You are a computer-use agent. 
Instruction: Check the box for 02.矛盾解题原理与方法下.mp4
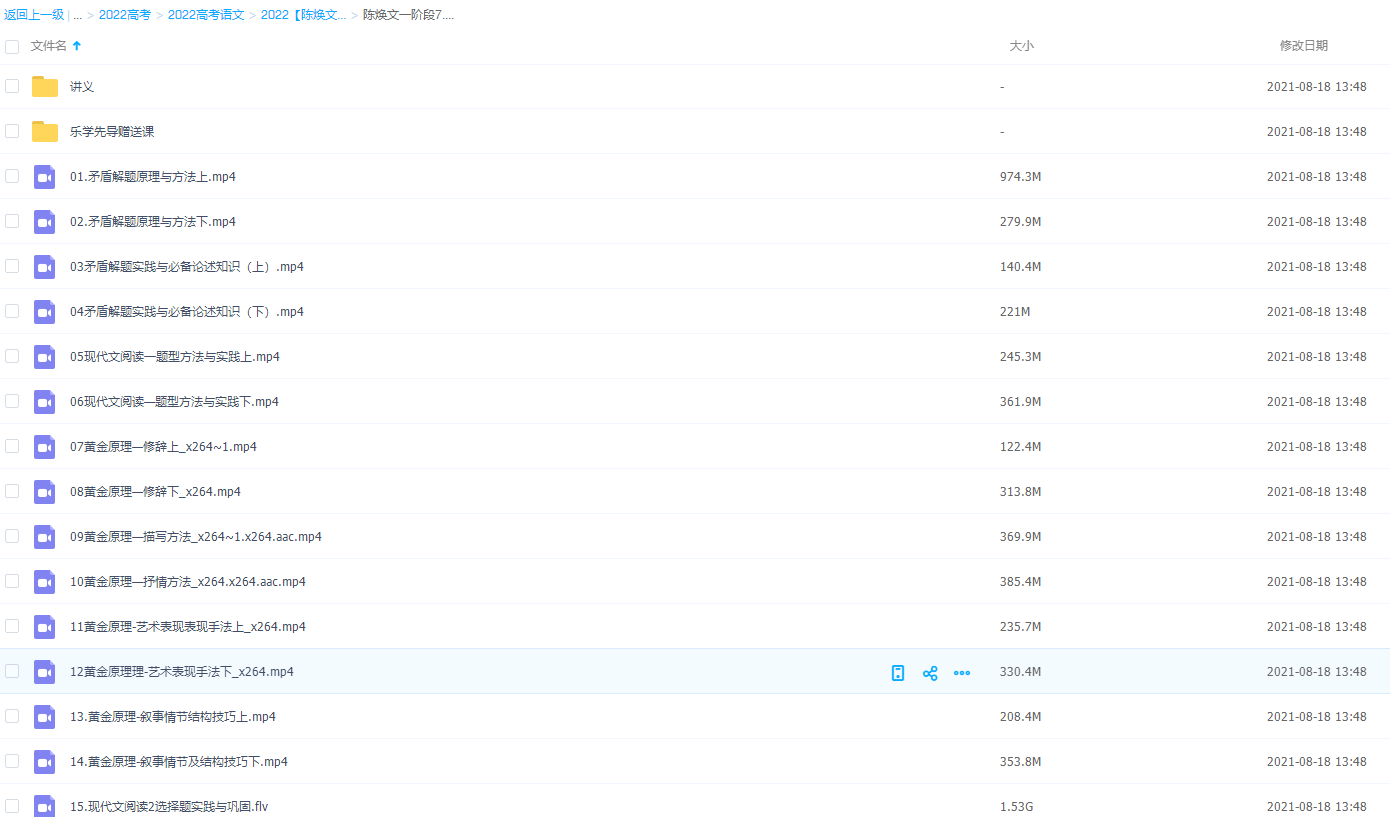point(12,221)
